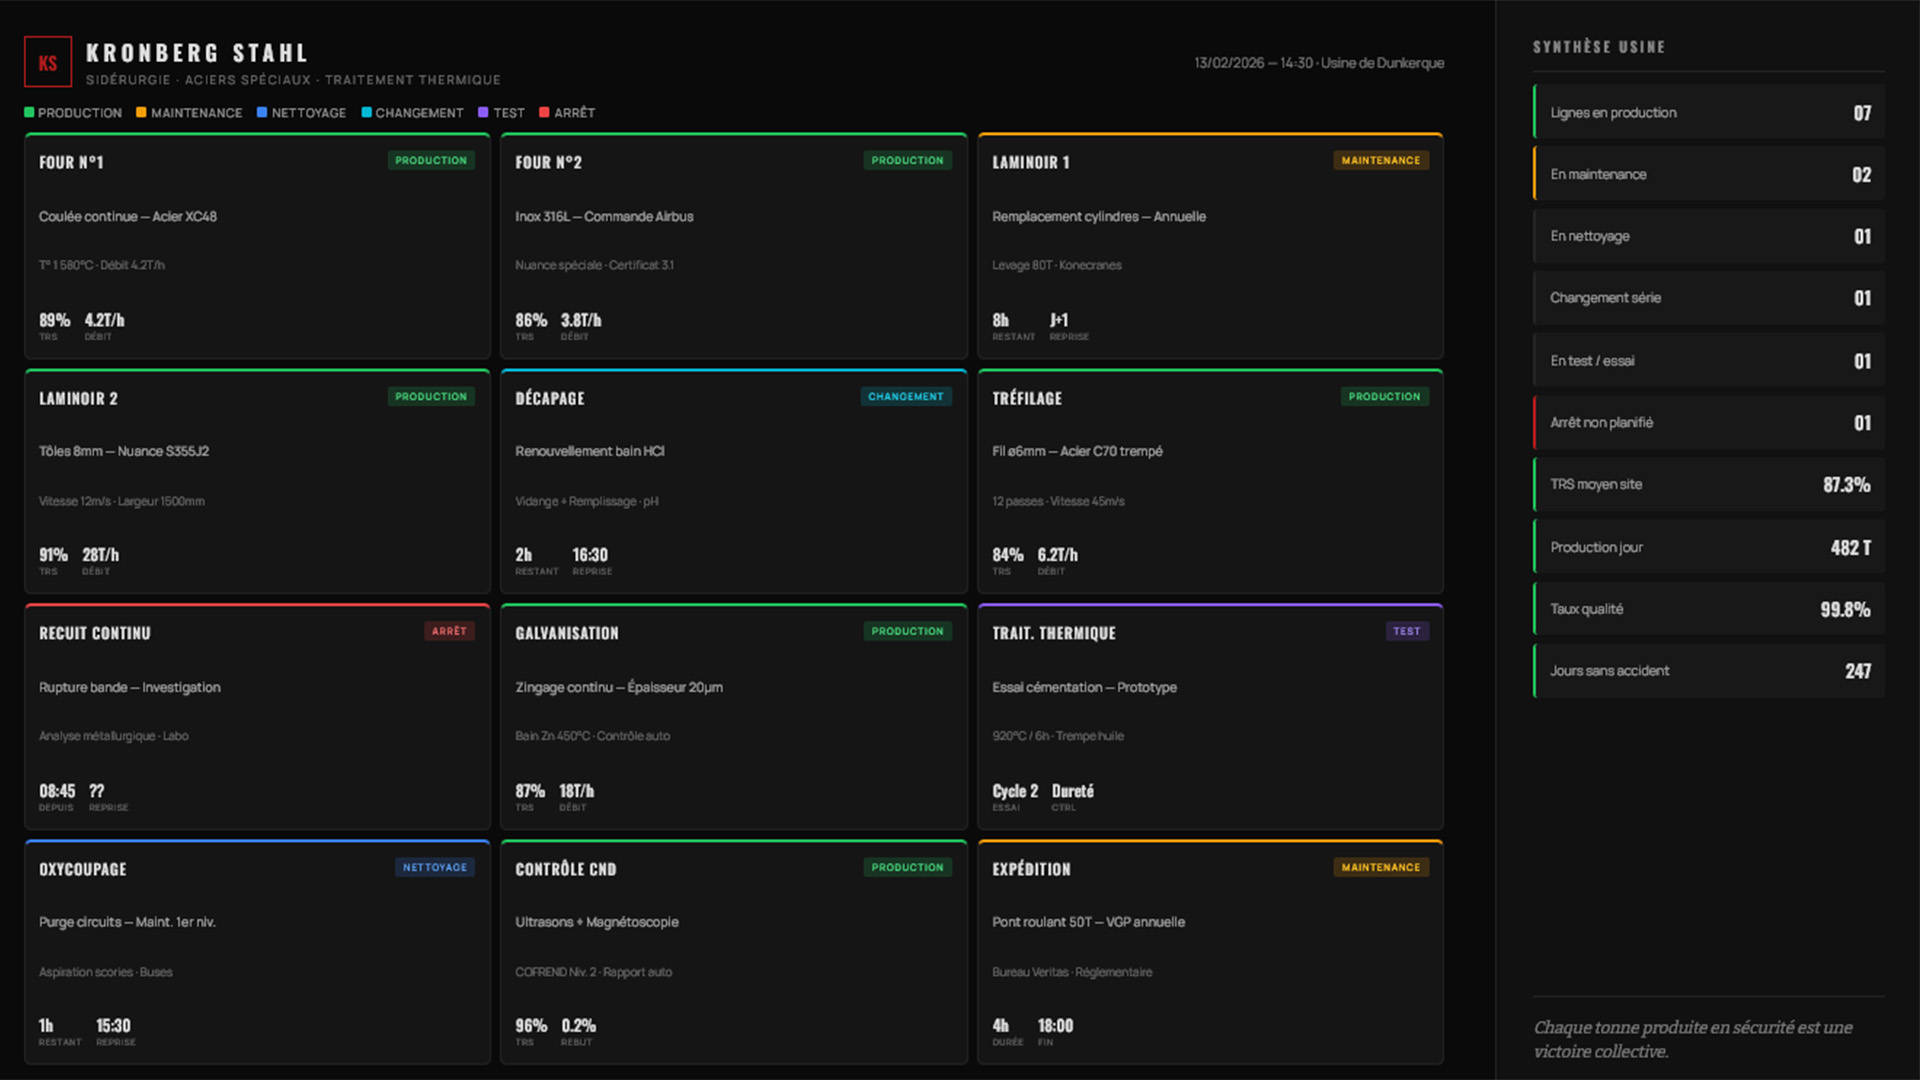Select the yellow MAINTENANCE legend square

click(x=141, y=112)
